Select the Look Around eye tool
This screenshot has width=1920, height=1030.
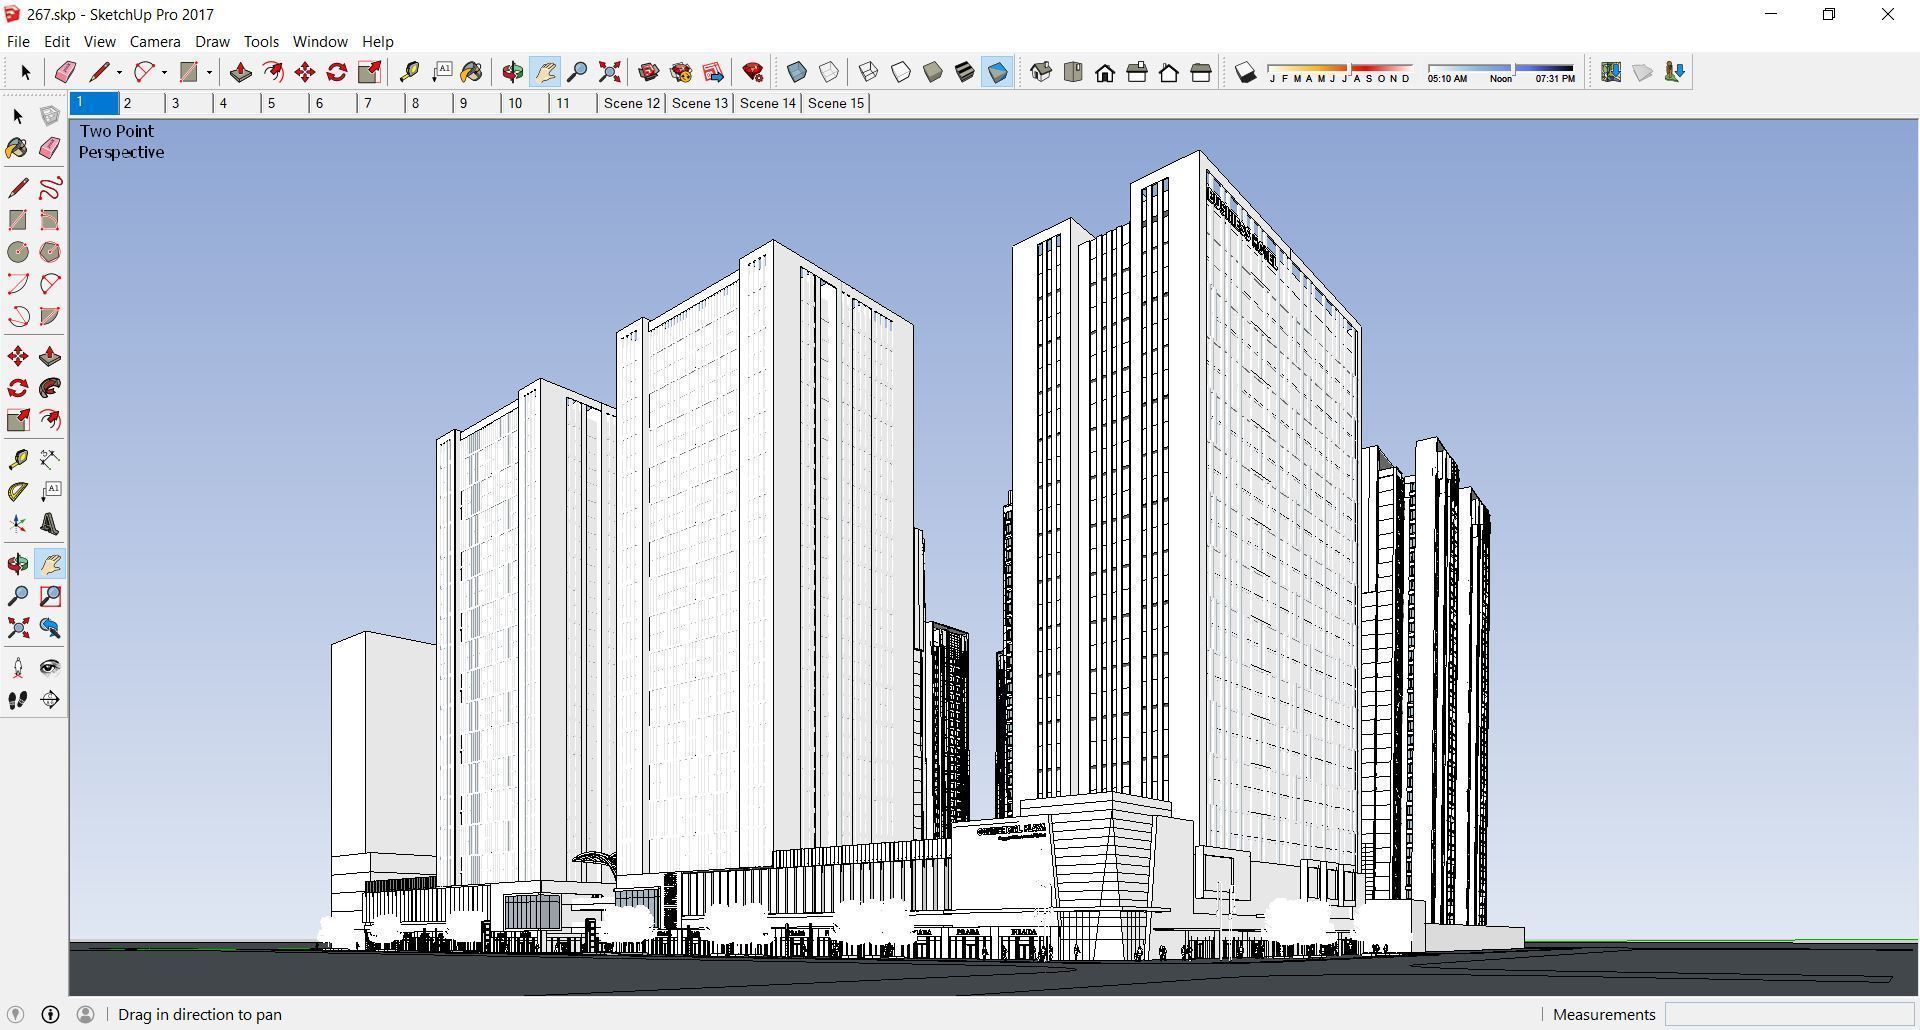click(50, 668)
